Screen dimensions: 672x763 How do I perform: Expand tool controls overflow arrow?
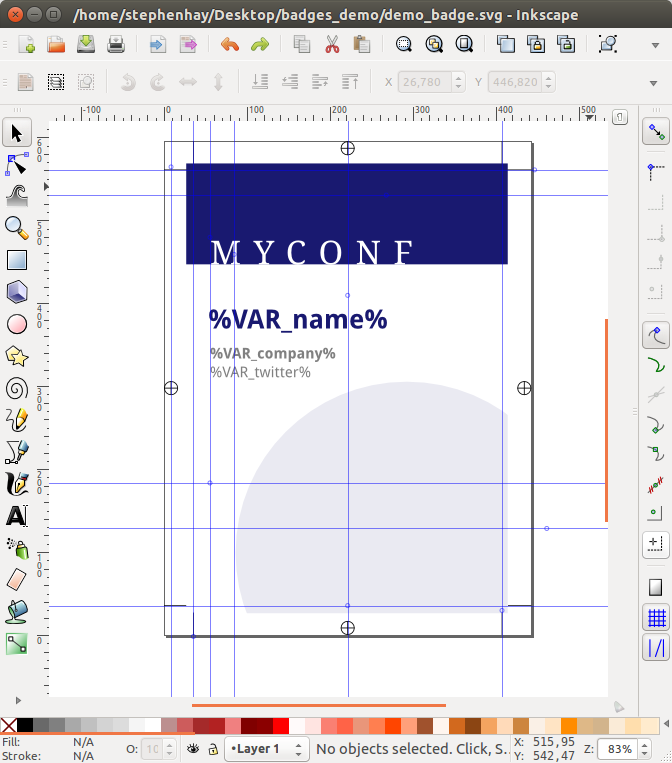(654, 83)
